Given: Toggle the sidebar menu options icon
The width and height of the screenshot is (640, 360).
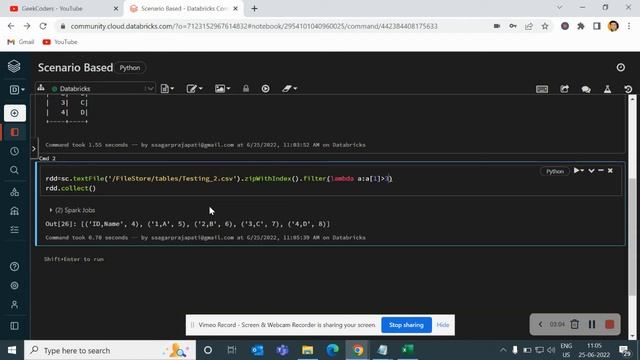Looking at the screenshot, I should pyautogui.click(x=14, y=326).
